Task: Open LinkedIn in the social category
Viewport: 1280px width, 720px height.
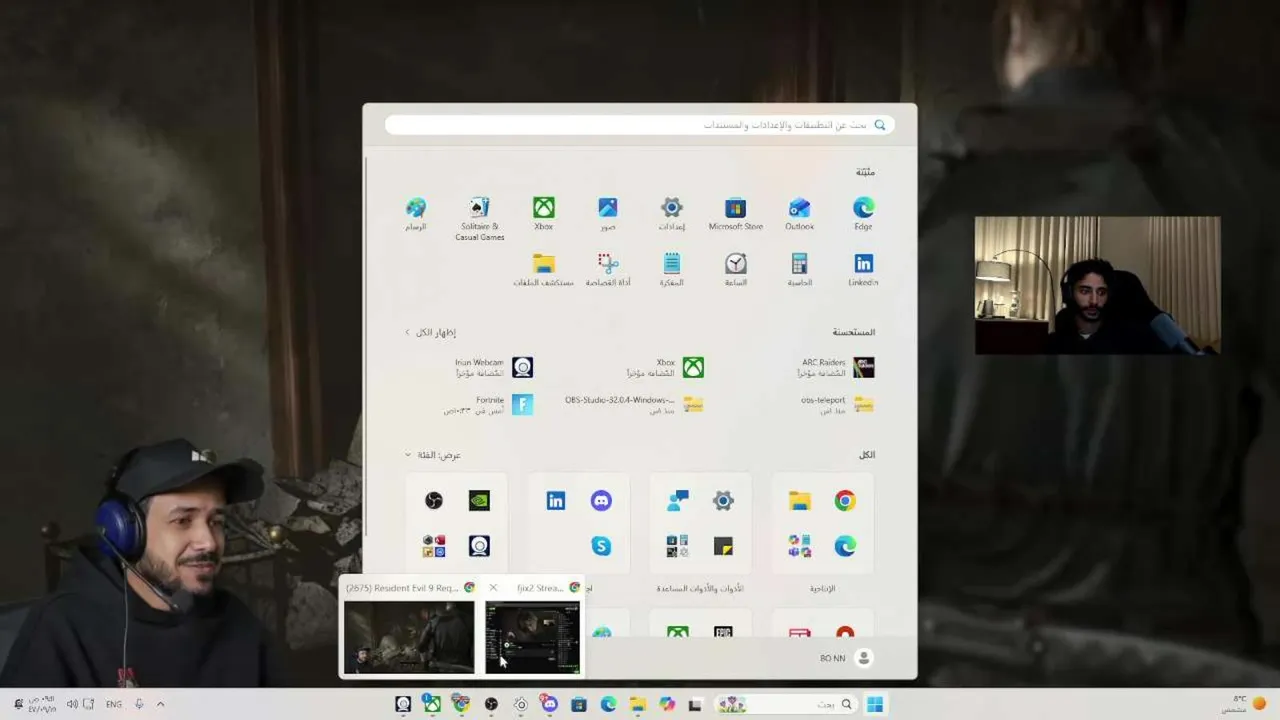Action: coord(555,501)
